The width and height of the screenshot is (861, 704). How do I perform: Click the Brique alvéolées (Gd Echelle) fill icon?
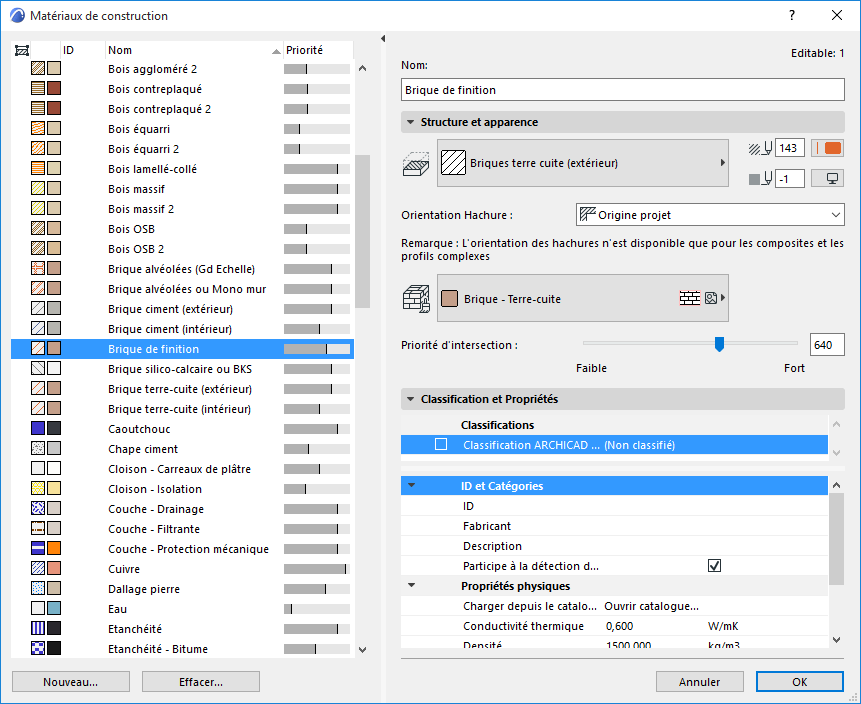click(x=38, y=269)
